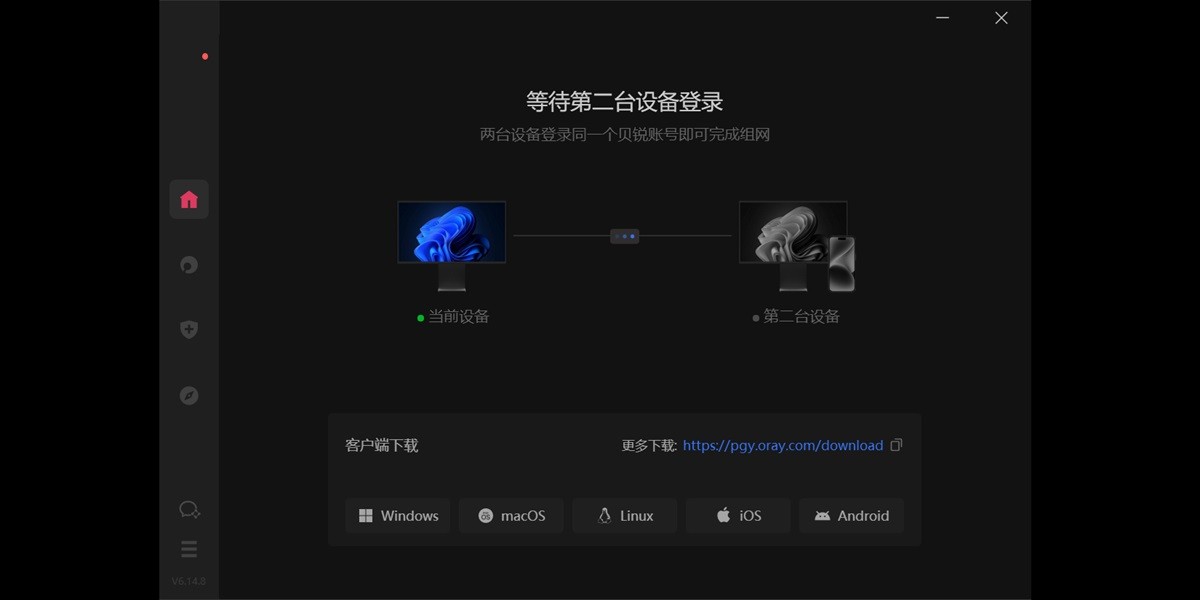Image resolution: width=1200 pixels, height=600 pixels.
Task: Click the red notification dot at the sidebar top
Action: coord(205,57)
